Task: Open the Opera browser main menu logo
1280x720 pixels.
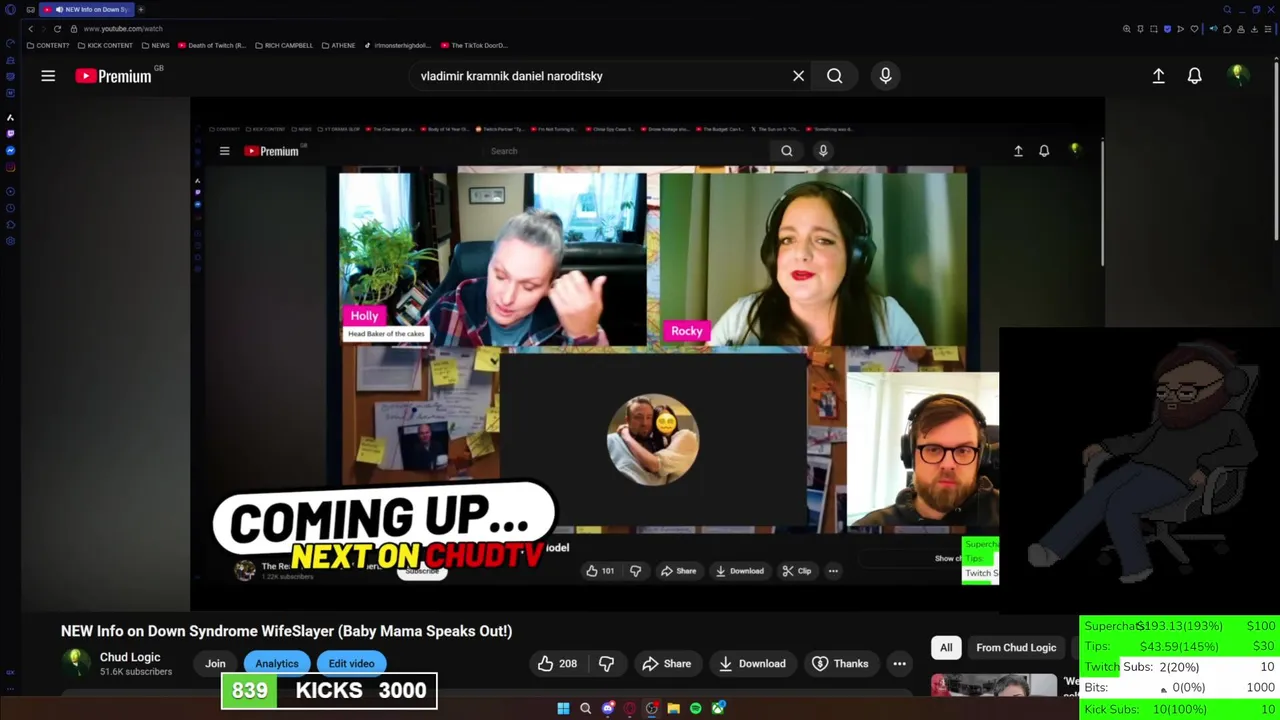Action: click(10, 9)
